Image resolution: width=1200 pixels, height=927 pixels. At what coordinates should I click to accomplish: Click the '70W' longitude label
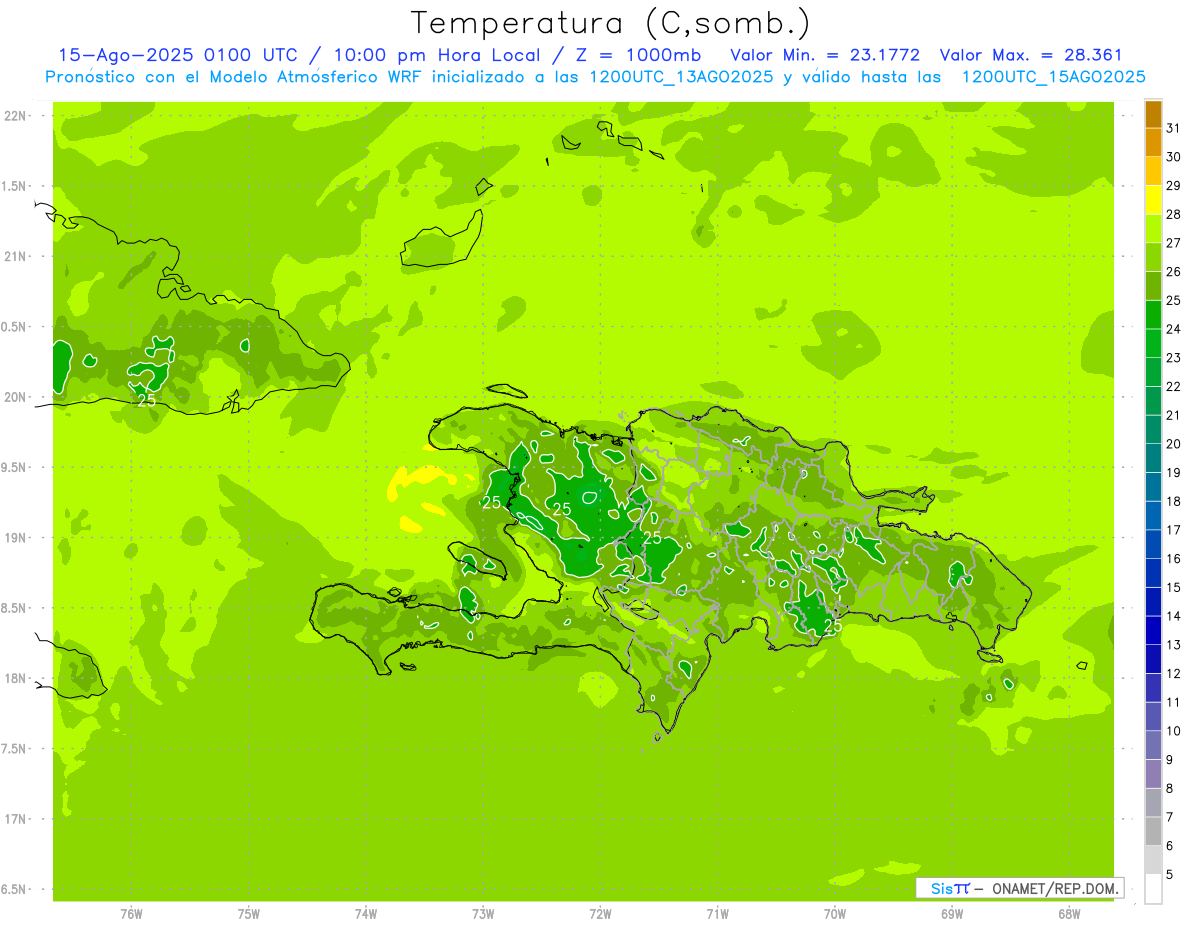835,914
